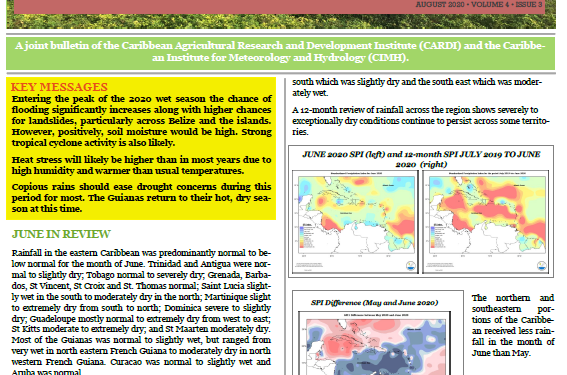The height and width of the screenshot is (375, 567).
Task: Open the June 2020 SPI map on left
Action: pos(355,221)
